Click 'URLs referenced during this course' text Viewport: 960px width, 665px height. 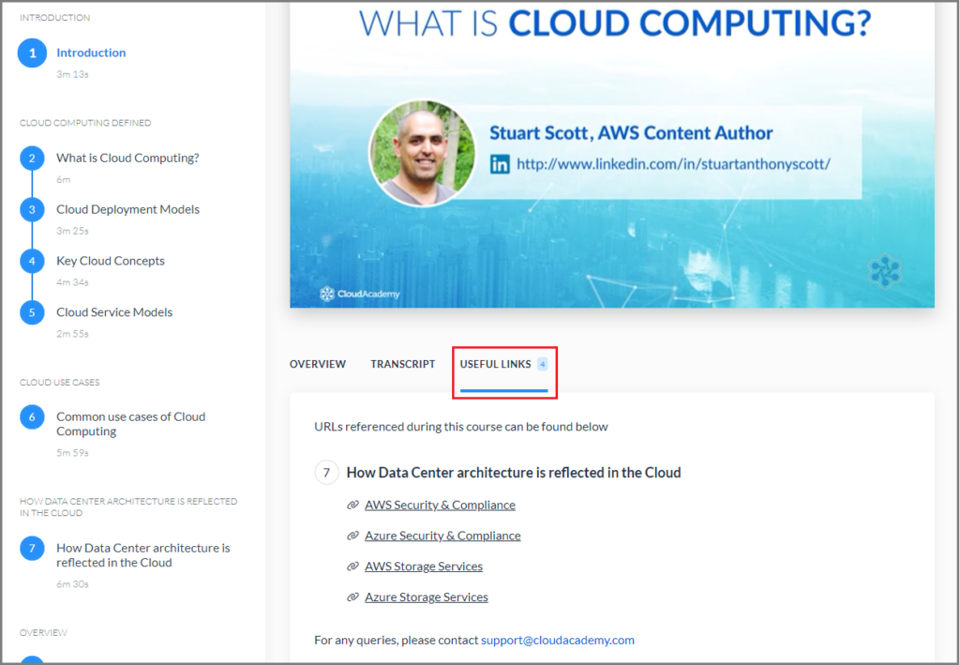pyautogui.click(x=461, y=427)
